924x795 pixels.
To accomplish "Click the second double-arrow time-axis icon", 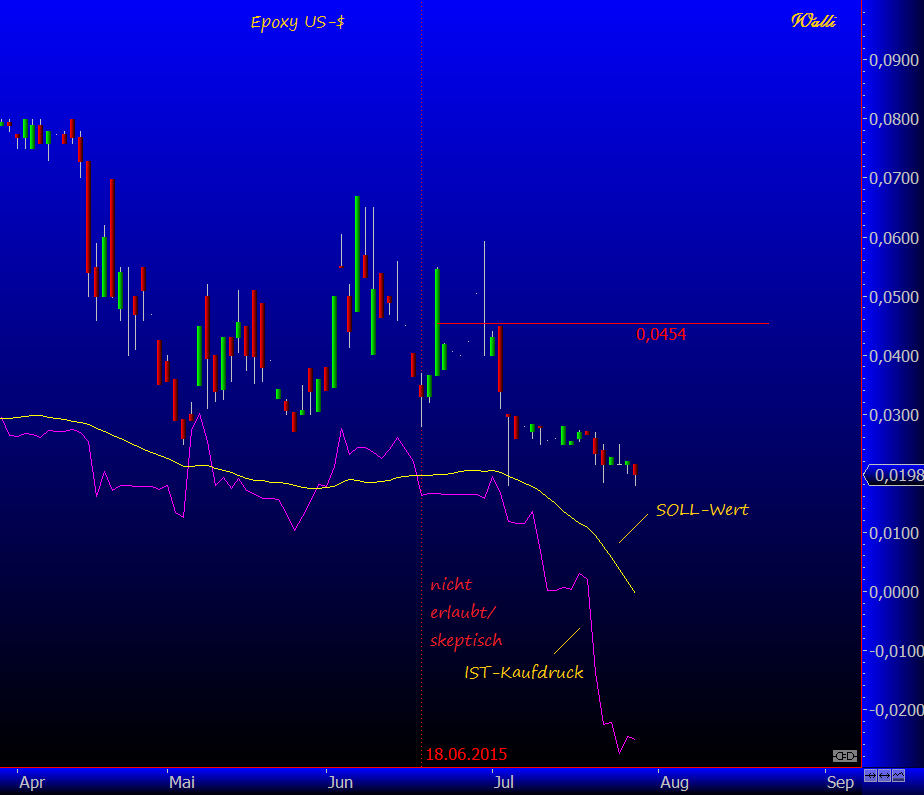I will pyautogui.click(x=885, y=776).
